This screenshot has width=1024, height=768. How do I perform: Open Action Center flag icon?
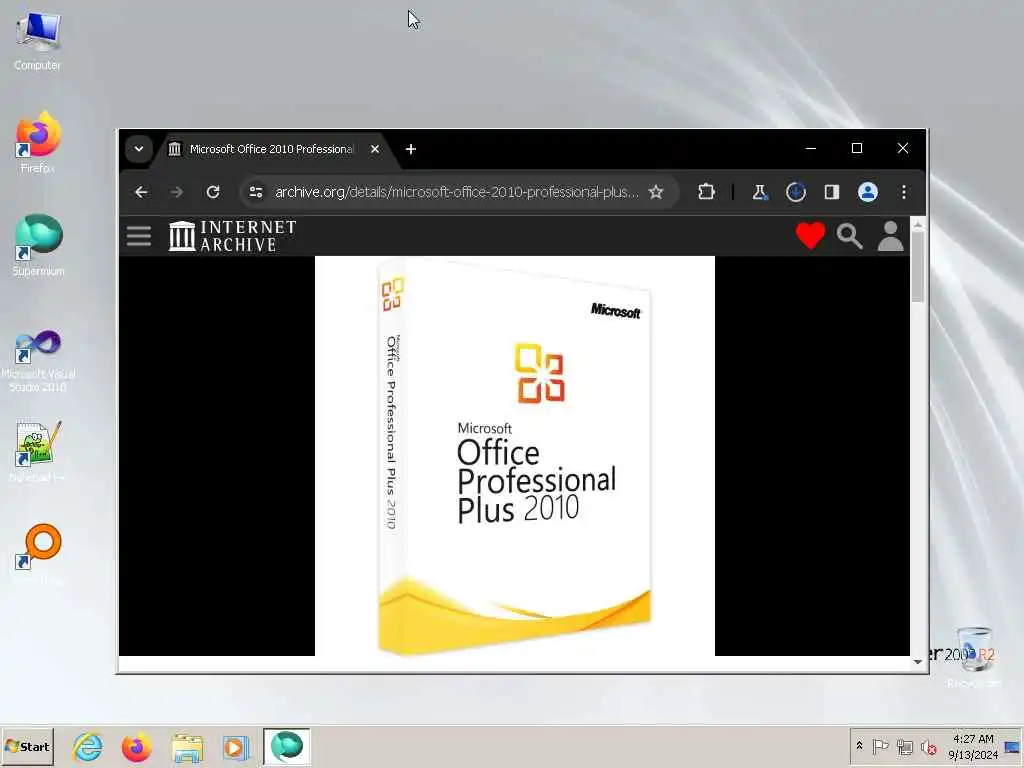pos(880,746)
